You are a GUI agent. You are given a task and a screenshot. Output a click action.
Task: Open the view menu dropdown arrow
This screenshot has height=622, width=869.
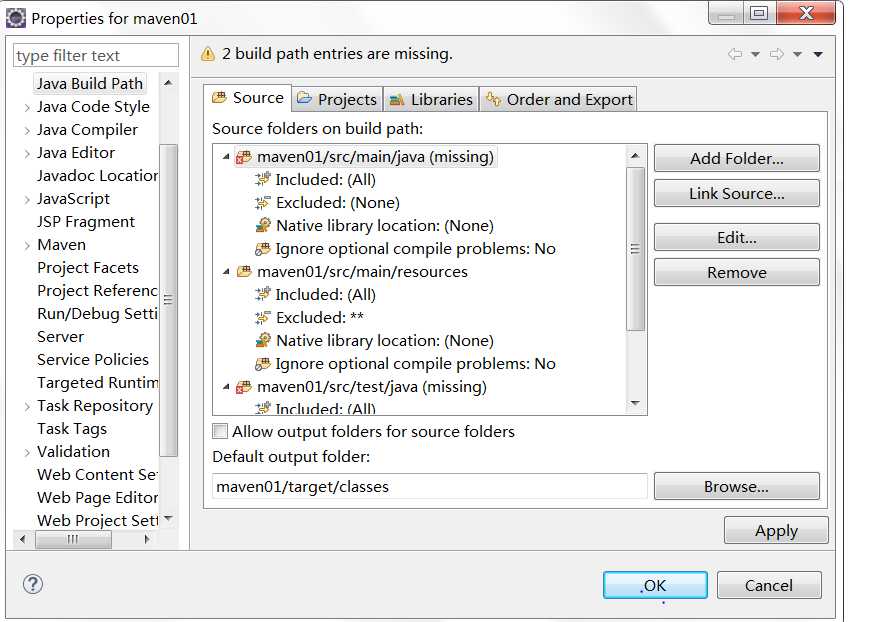(x=818, y=54)
